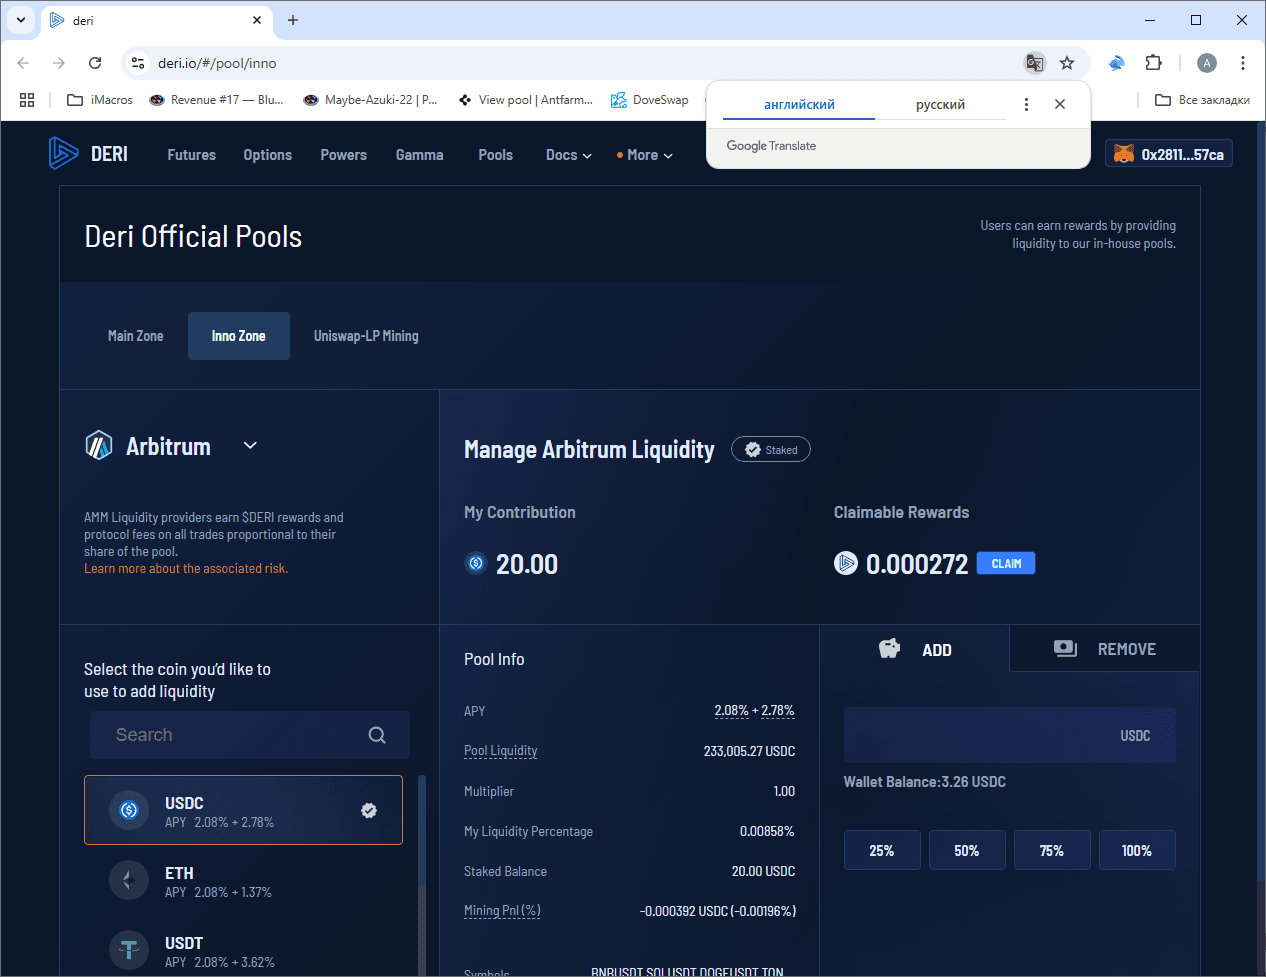Image resolution: width=1266 pixels, height=977 pixels.
Task: View site information for deri.io
Action: pyautogui.click(x=138, y=63)
